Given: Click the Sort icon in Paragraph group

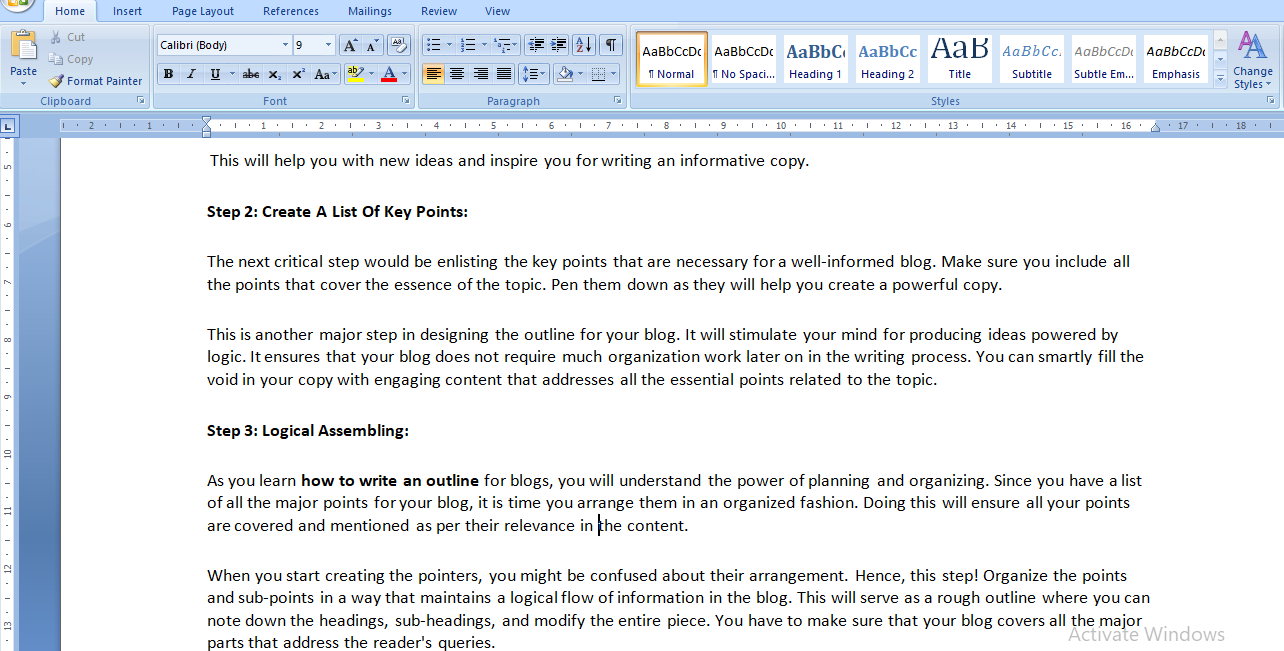Looking at the screenshot, I should point(581,45).
